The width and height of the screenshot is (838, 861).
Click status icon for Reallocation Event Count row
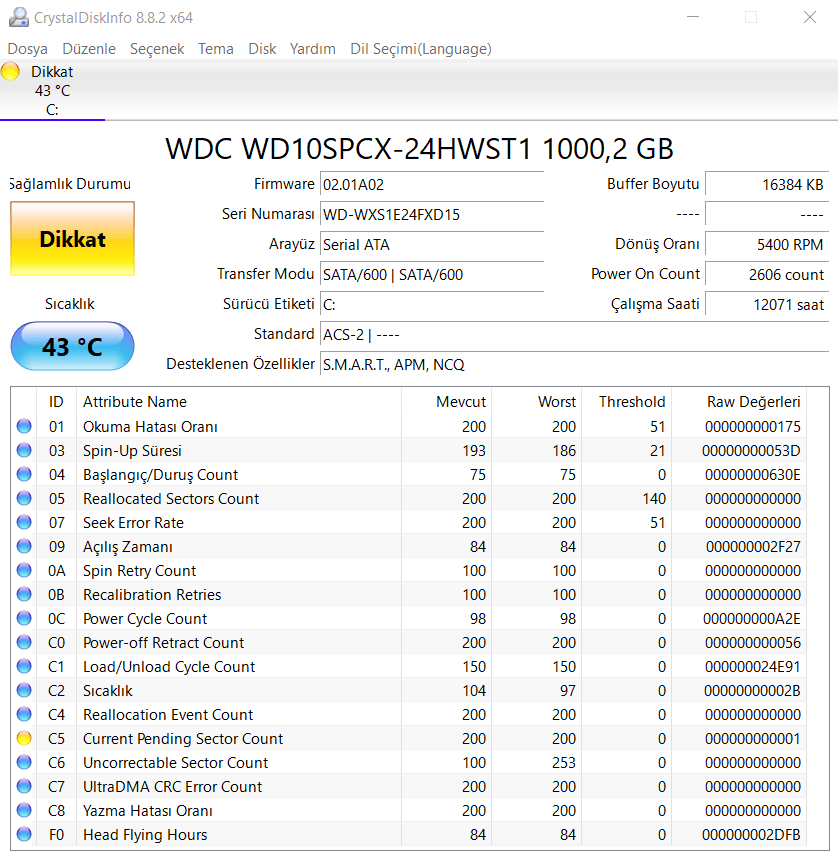24,714
